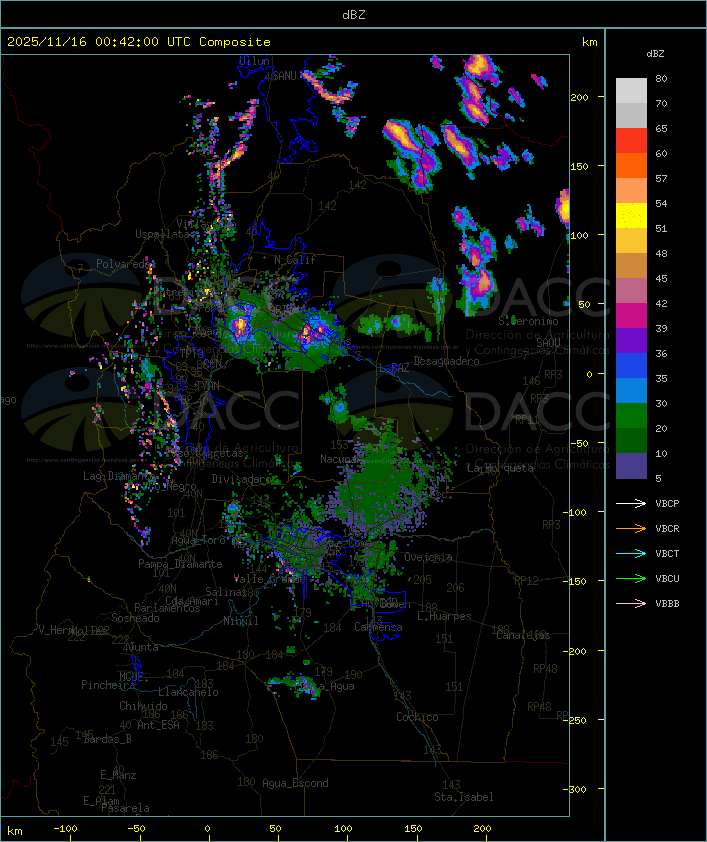Screen dimensions: 707x842
Task: Click the -100 tick on horizontal axis
Action: (x=65, y=829)
